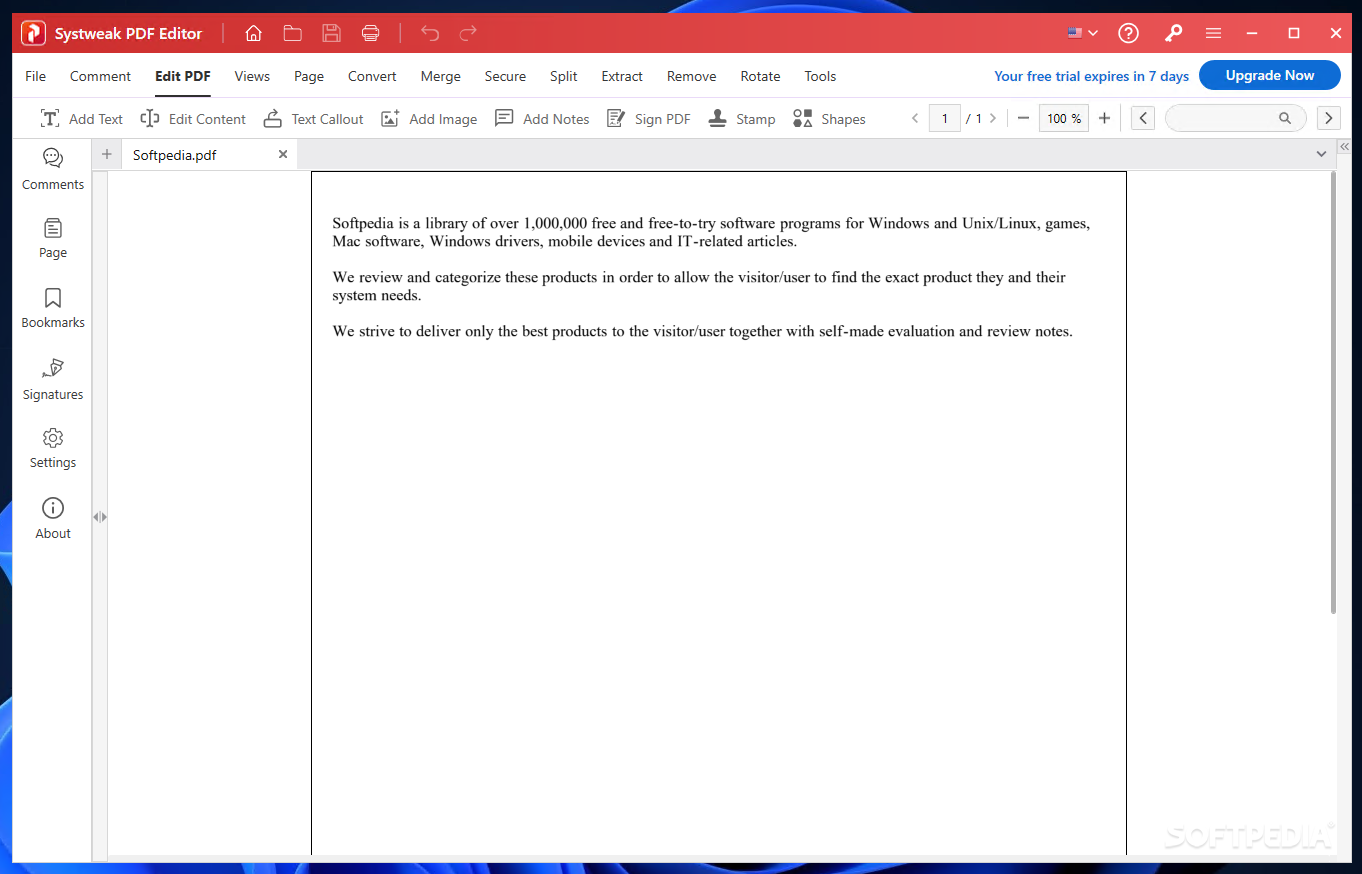Click the Upgrade Now button

[x=1270, y=75]
